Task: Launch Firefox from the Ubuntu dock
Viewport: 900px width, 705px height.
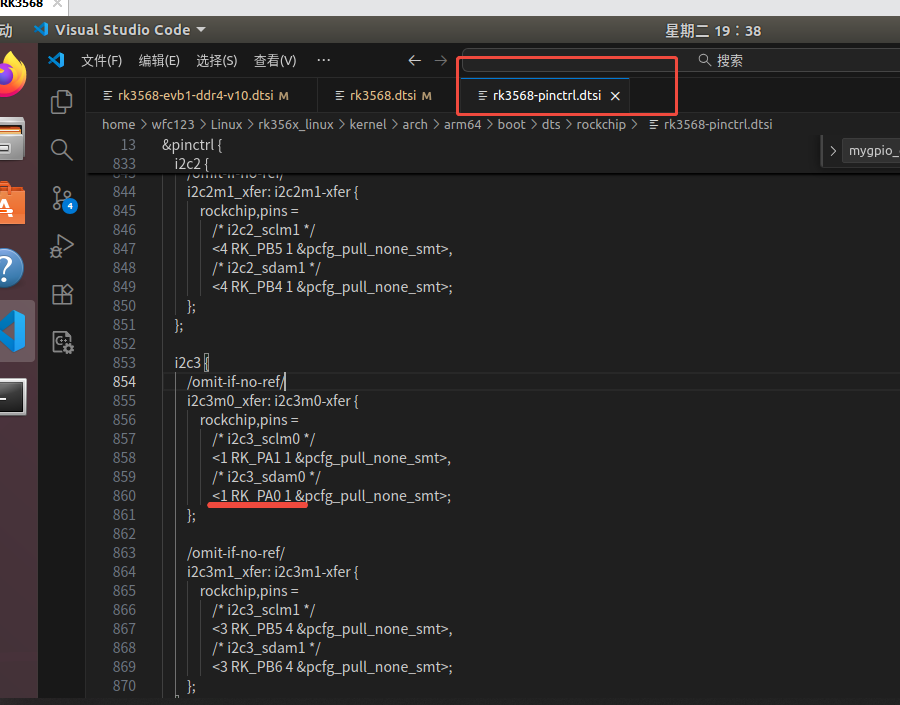Action: point(13,75)
